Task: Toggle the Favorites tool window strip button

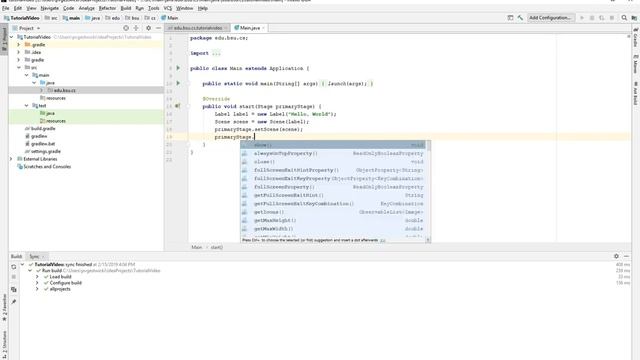Action: click(4, 308)
